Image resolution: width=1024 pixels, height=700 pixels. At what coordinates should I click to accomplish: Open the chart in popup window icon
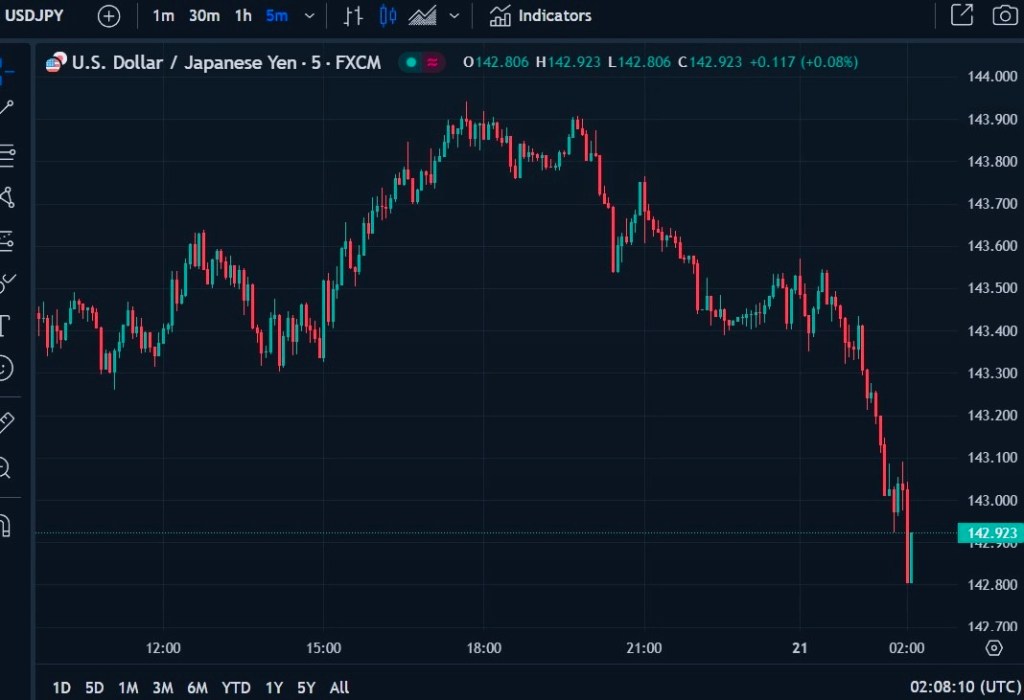[x=961, y=15]
